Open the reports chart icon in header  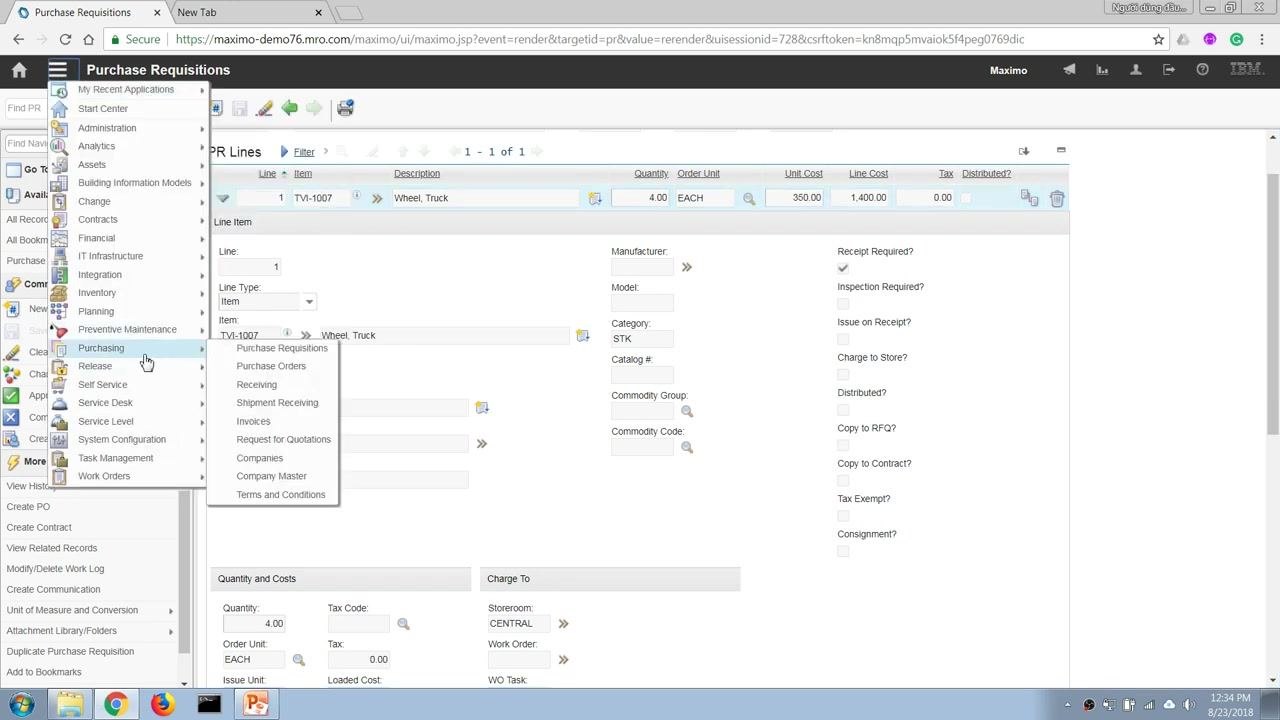(x=1102, y=70)
